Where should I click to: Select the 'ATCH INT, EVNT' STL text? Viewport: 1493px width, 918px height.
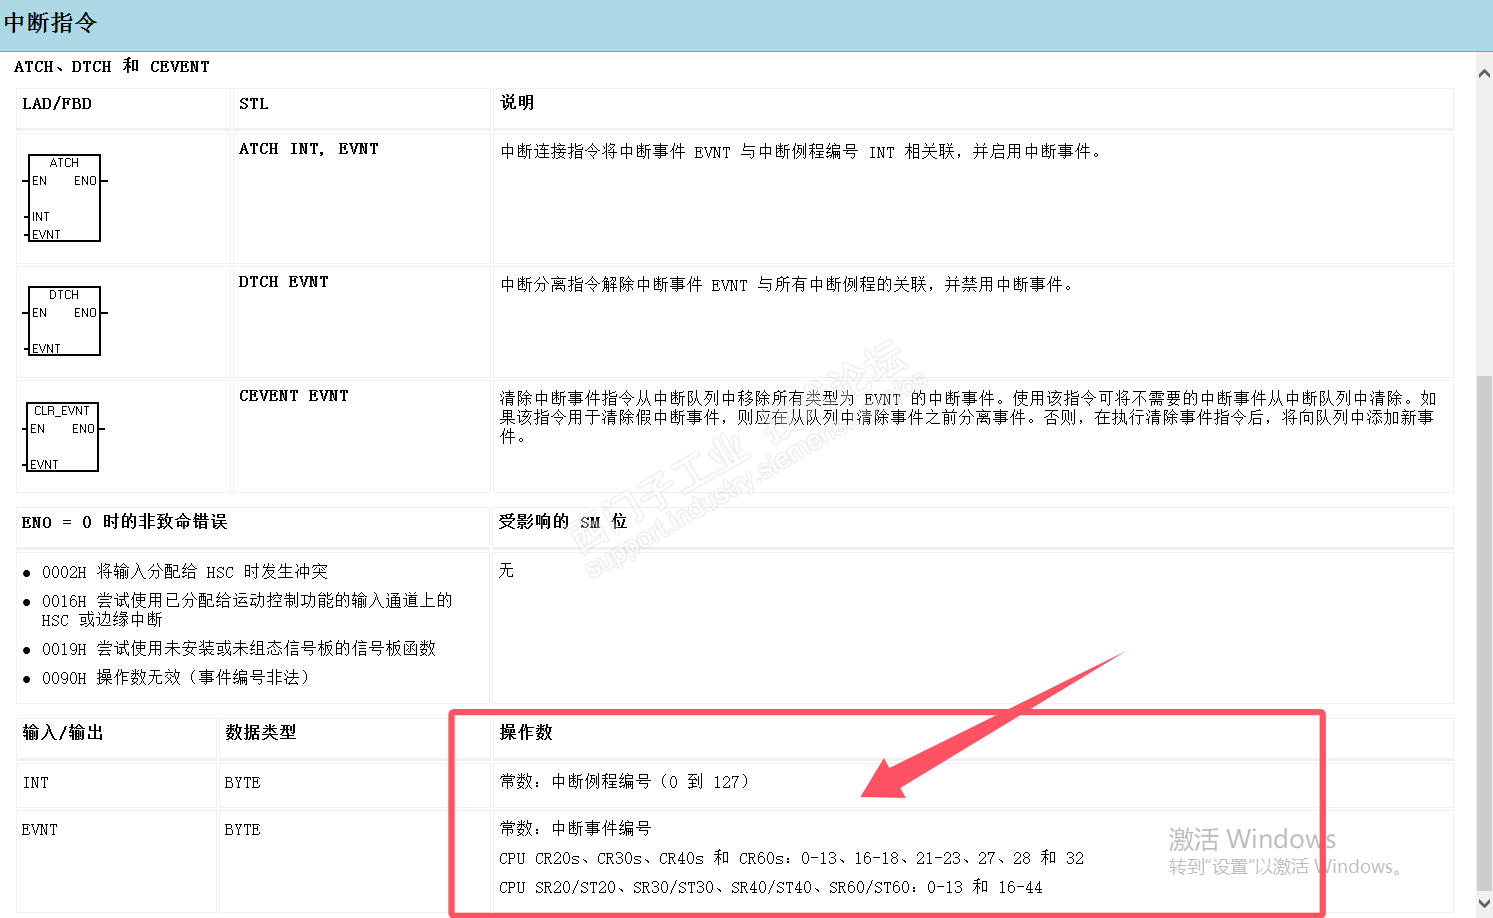(x=309, y=149)
